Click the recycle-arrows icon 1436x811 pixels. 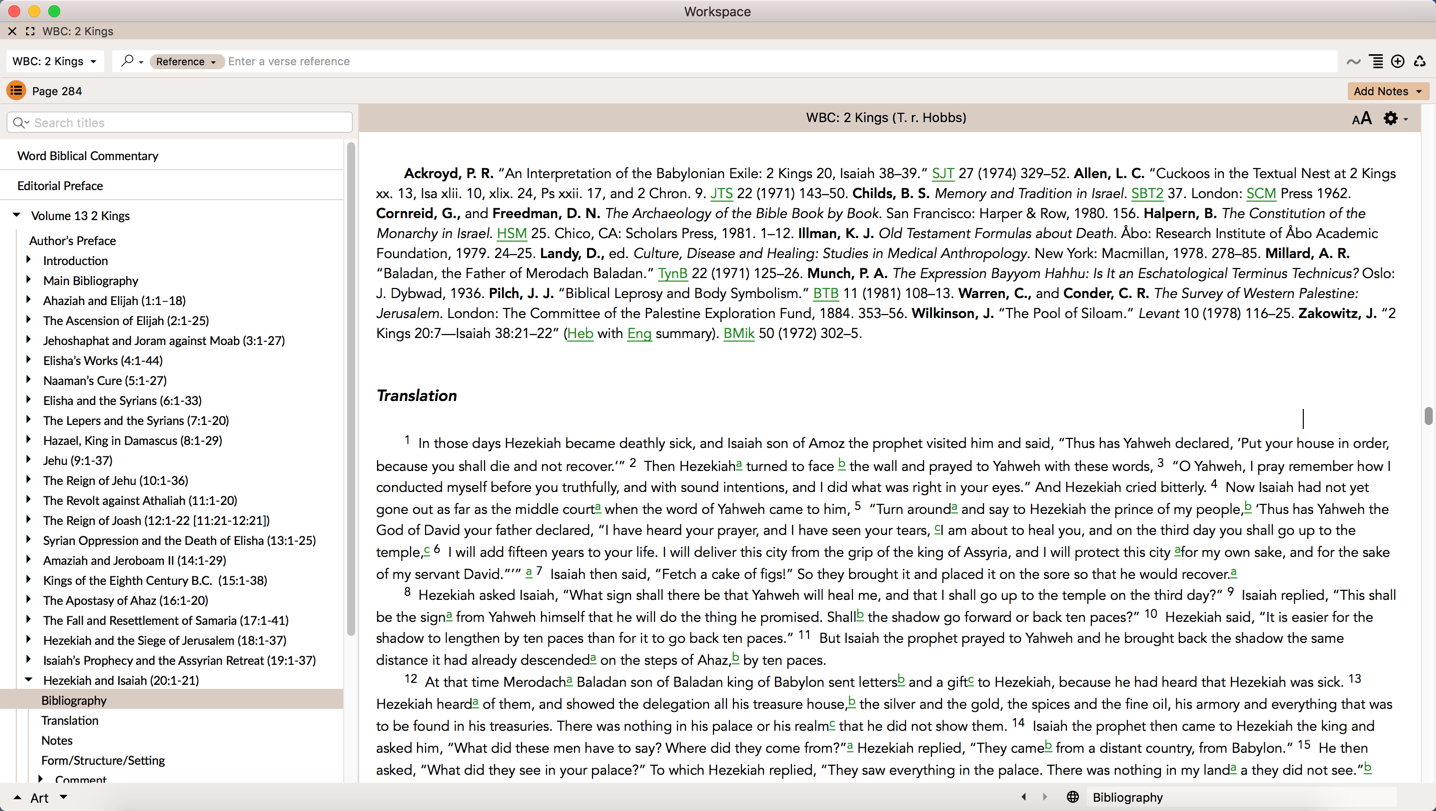coord(1419,62)
